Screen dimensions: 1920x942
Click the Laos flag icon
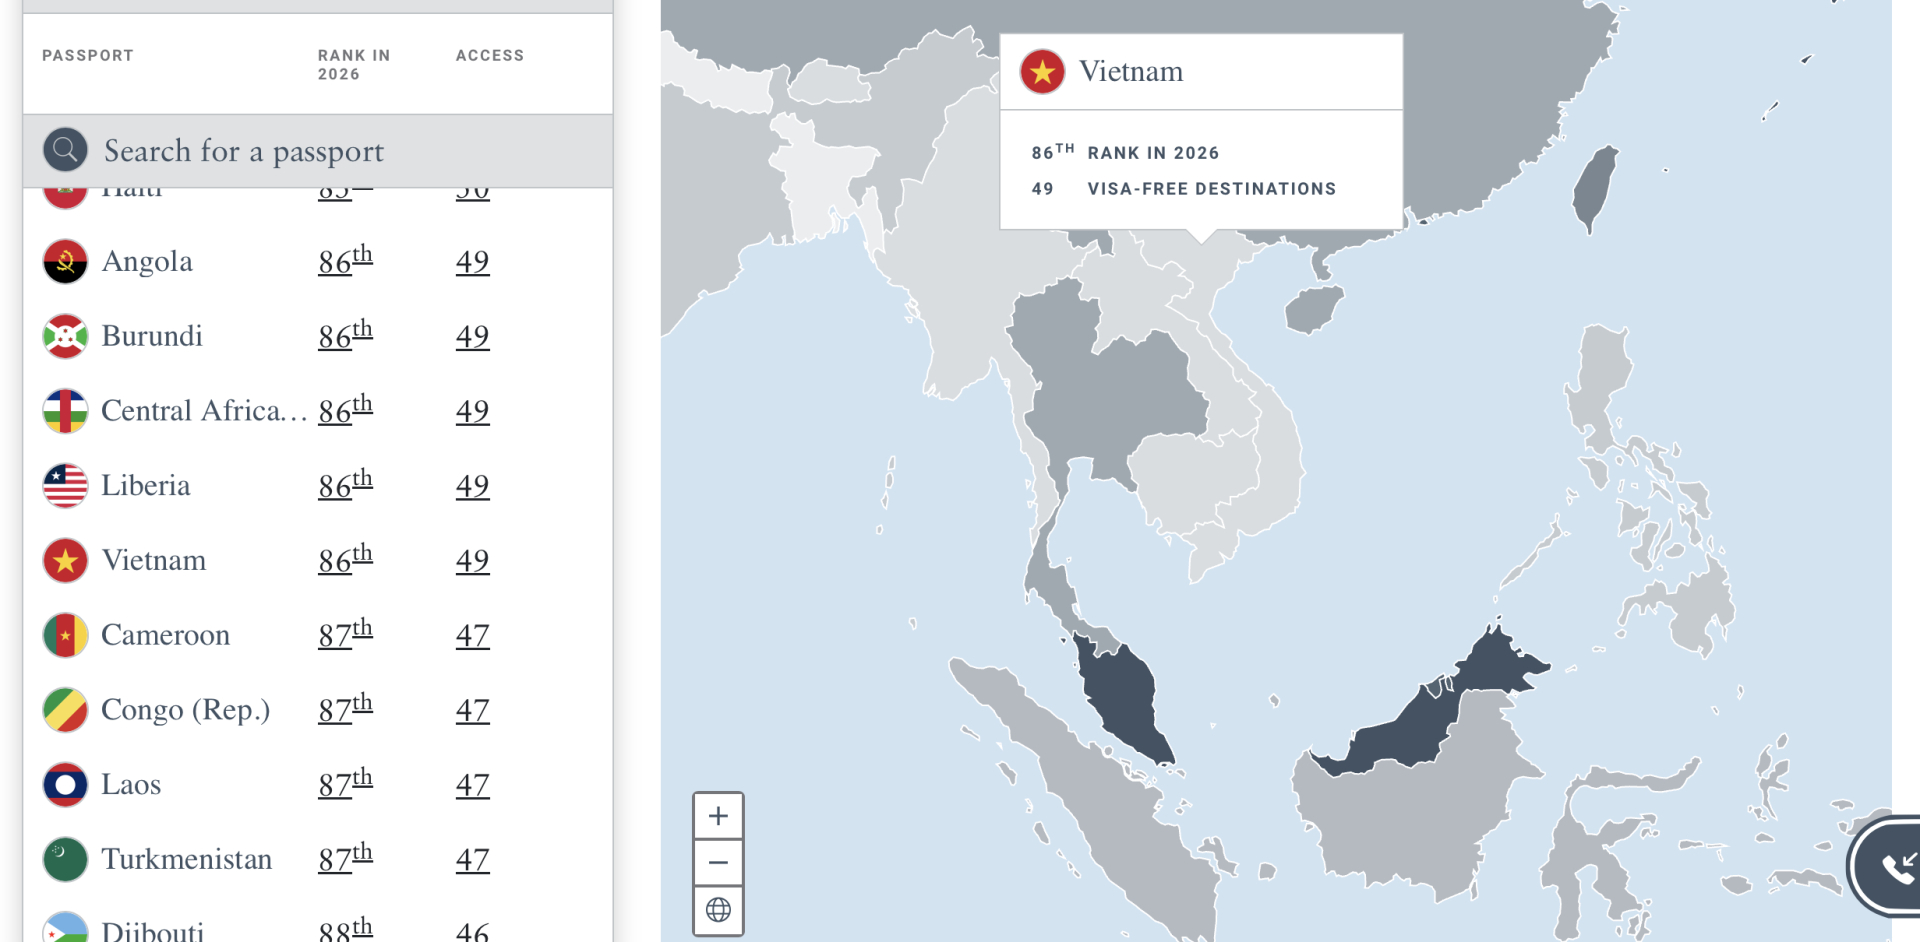click(65, 785)
